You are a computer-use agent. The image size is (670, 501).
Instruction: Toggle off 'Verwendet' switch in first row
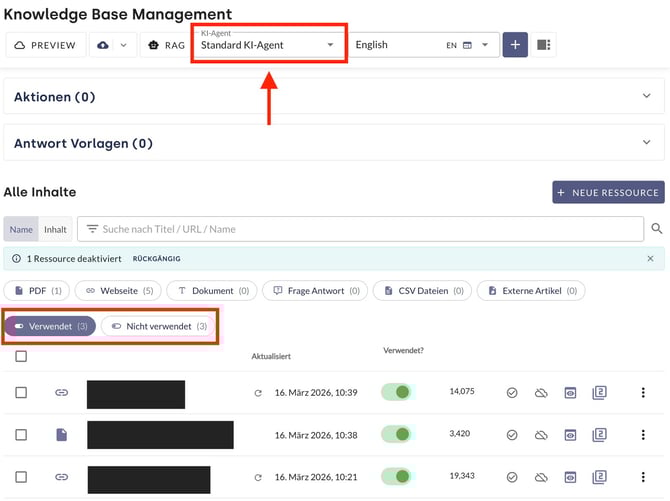(x=396, y=393)
